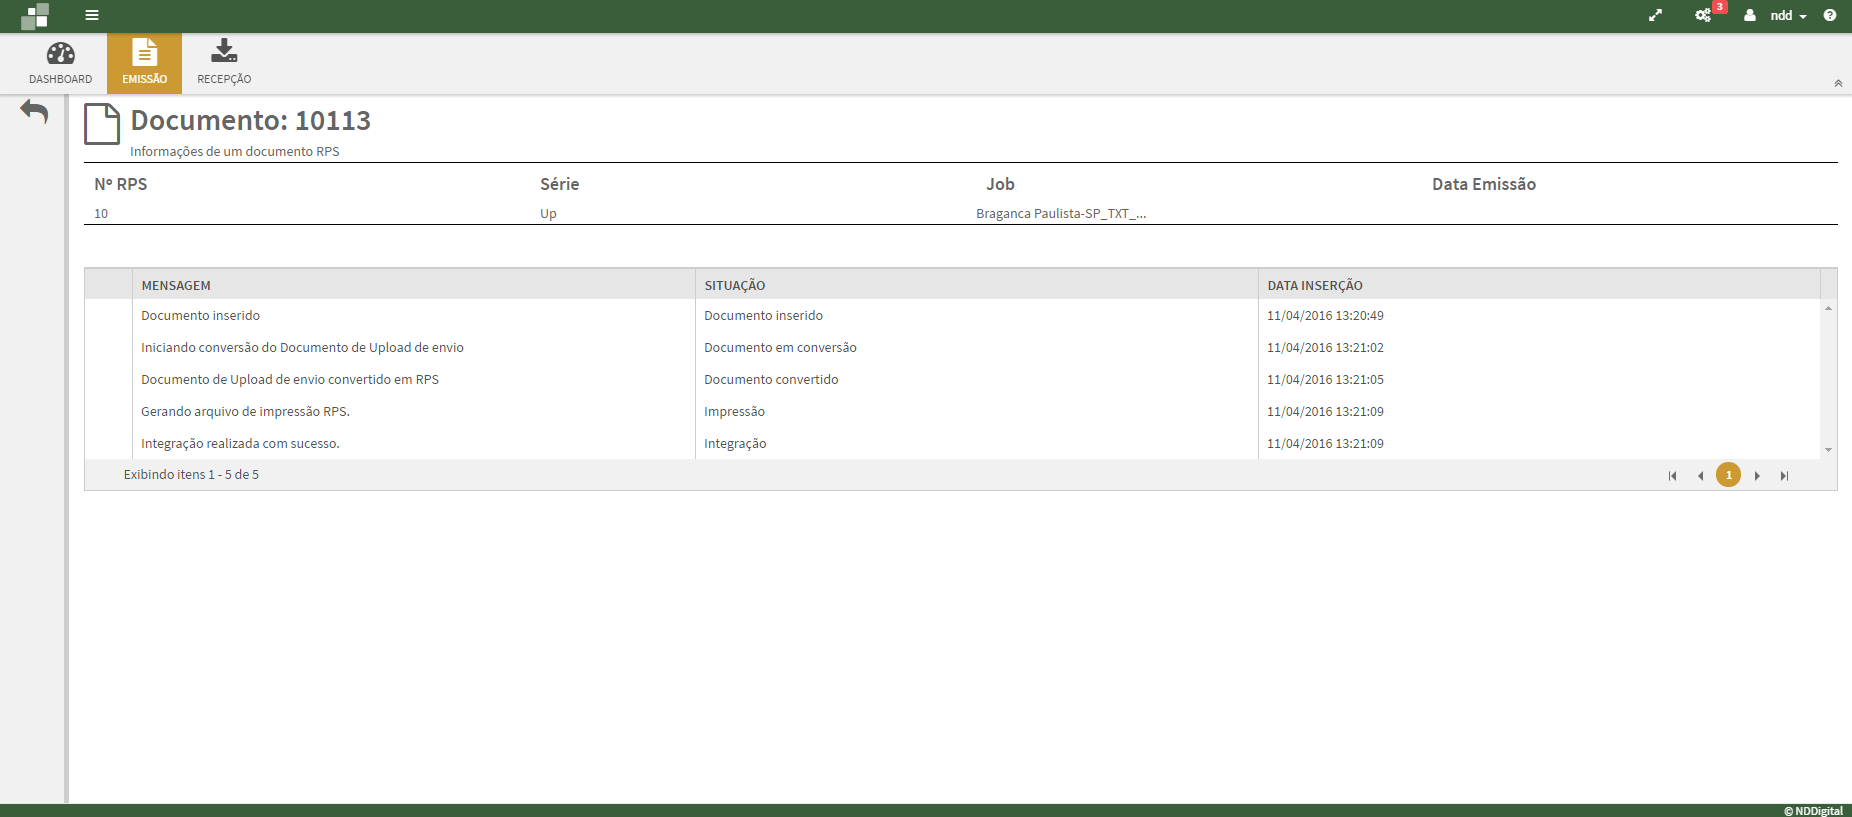Go to previous page of results
The height and width of the screenshot is (817, 1852).
(x=1700, y=476)
